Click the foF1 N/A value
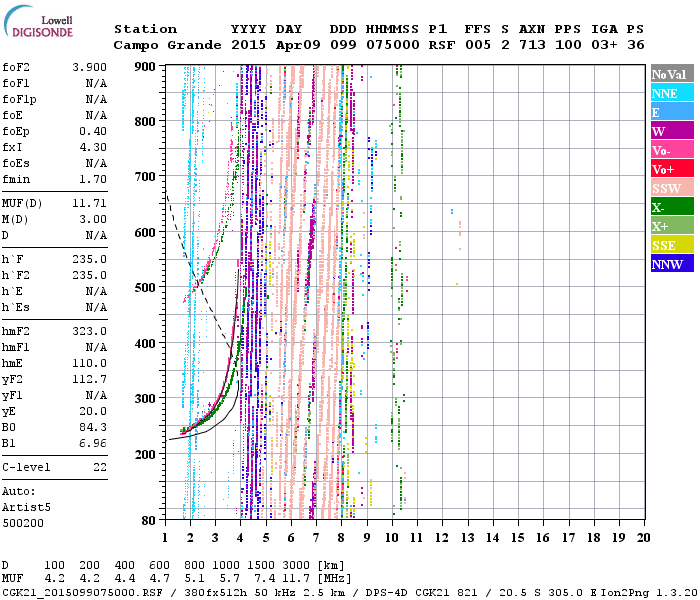The height and width of the screenshot is (600, 700). coord(96,83)
